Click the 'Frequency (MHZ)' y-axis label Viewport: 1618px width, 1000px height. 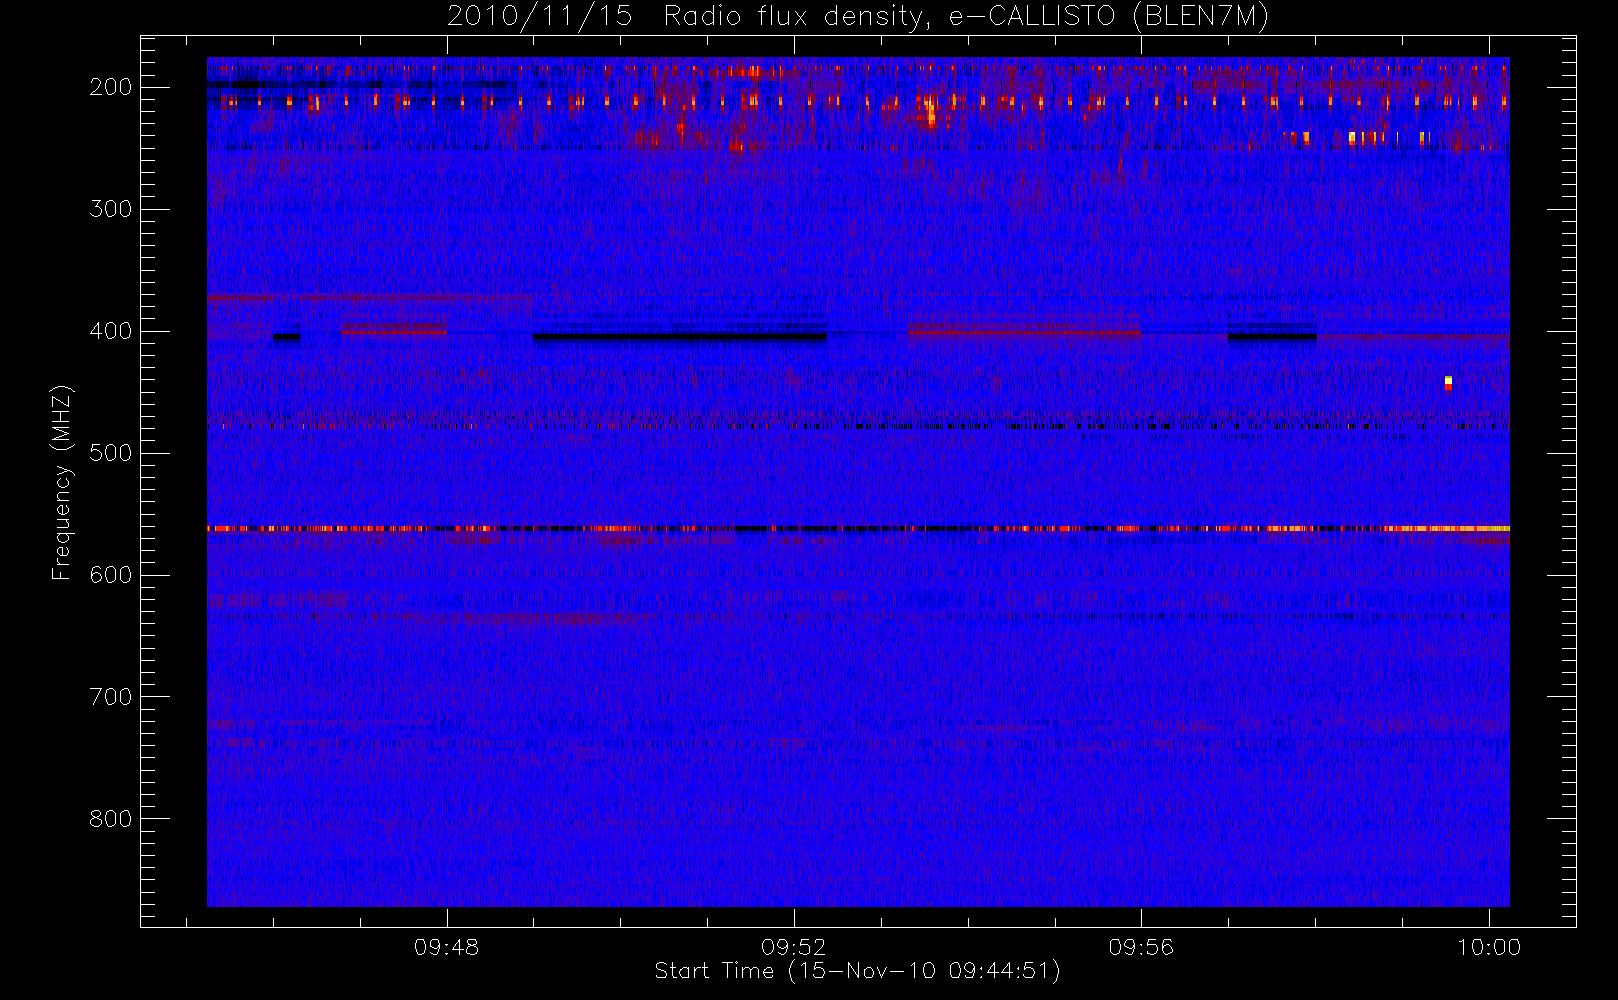tap(62, 482)
